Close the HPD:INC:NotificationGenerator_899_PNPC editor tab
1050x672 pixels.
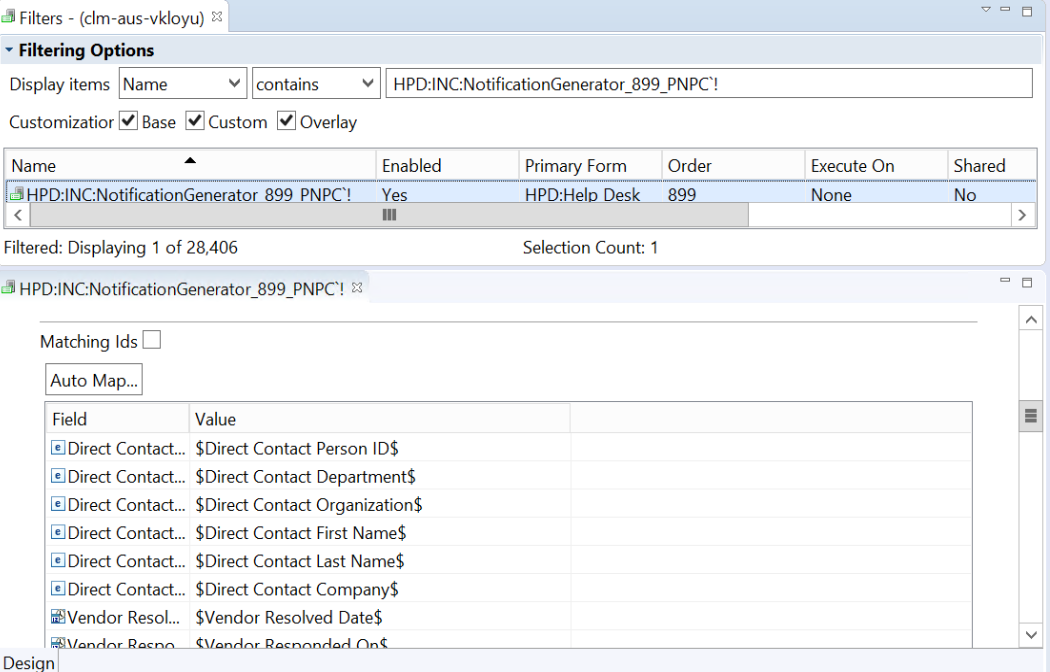(357, 288)
